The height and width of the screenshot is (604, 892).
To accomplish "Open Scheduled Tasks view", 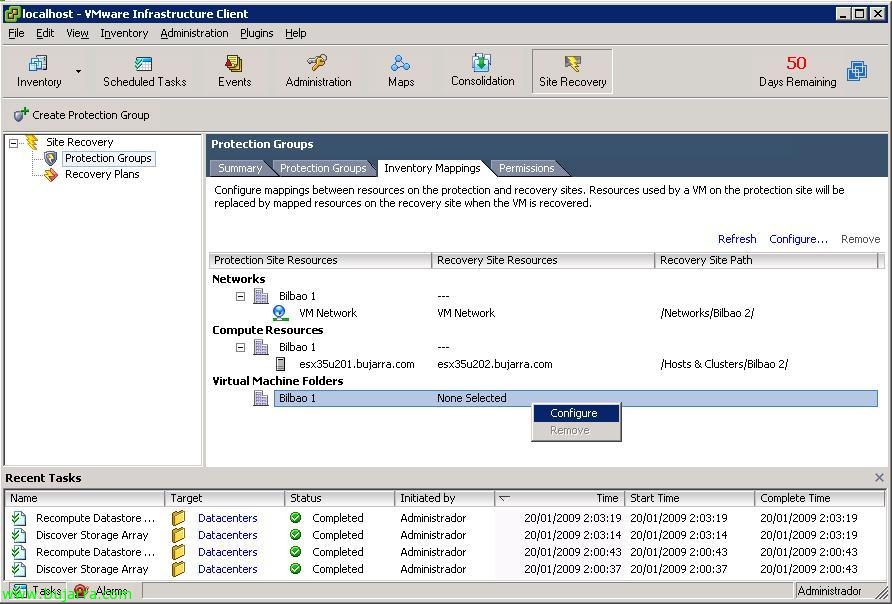I will [x=144, y=71].
